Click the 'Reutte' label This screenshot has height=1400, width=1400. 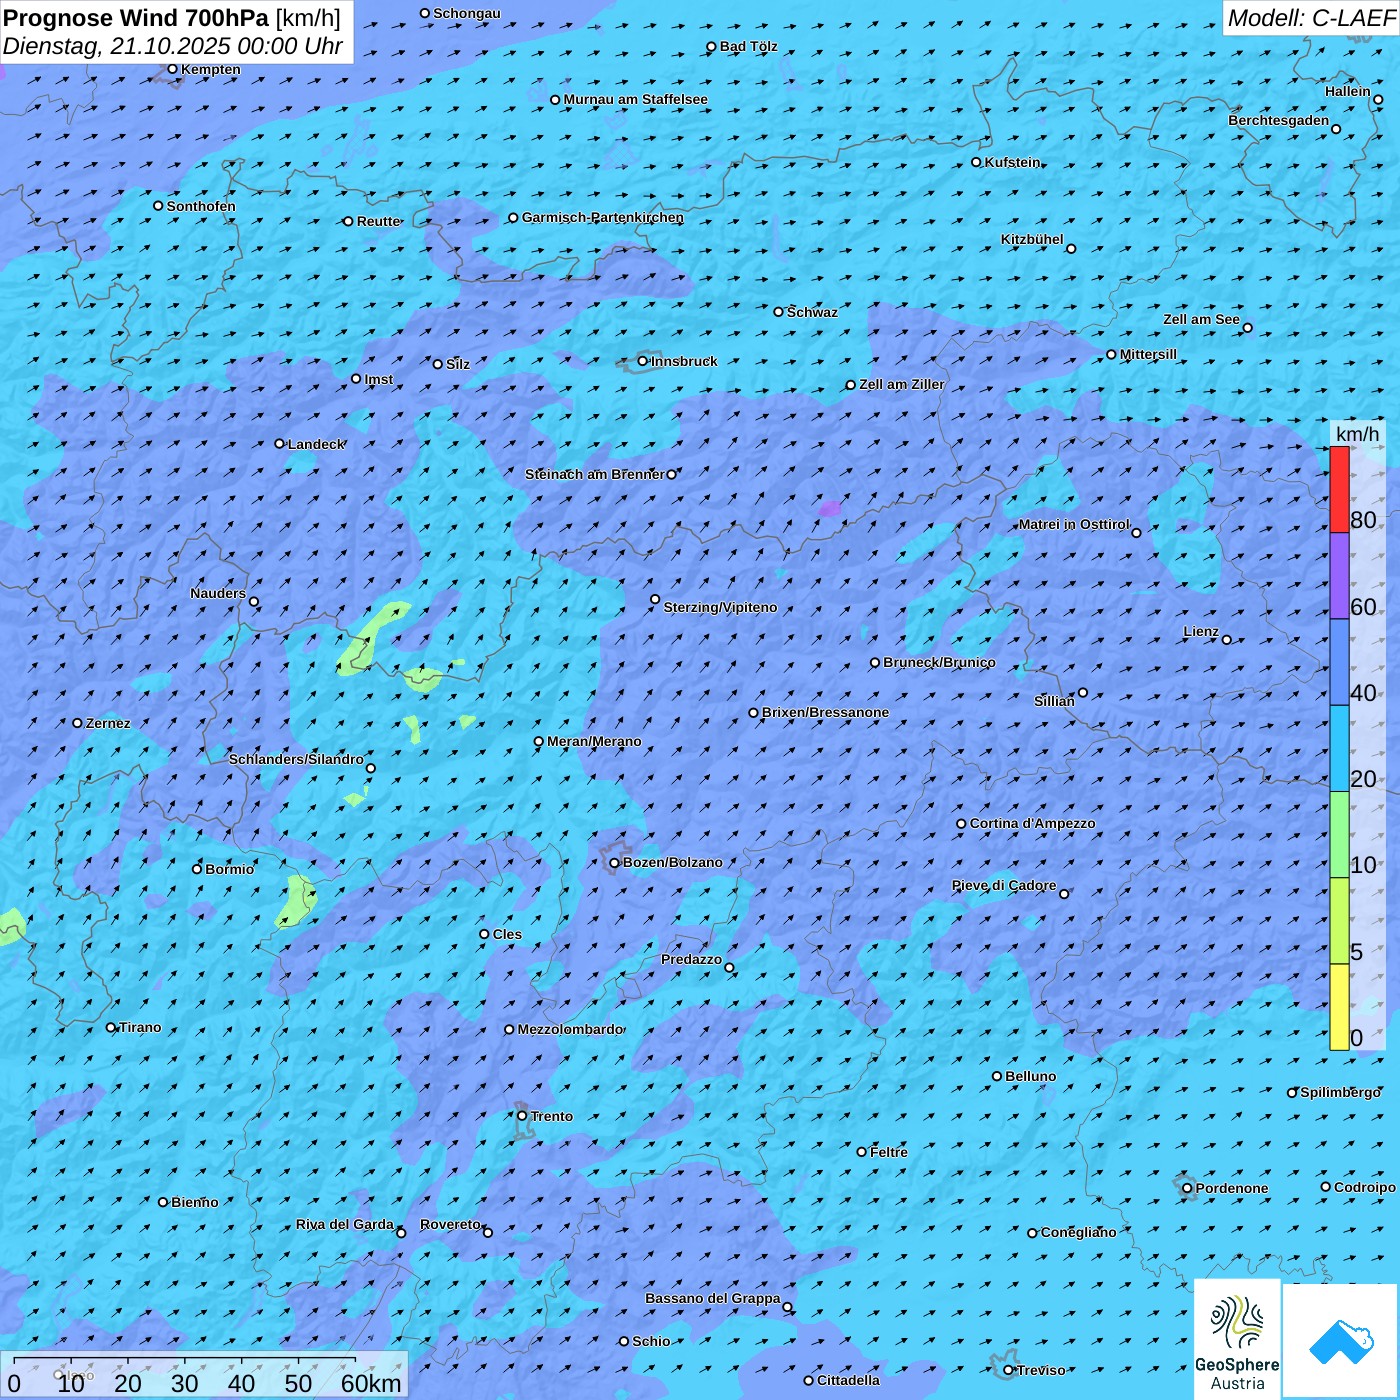point(378,221)
